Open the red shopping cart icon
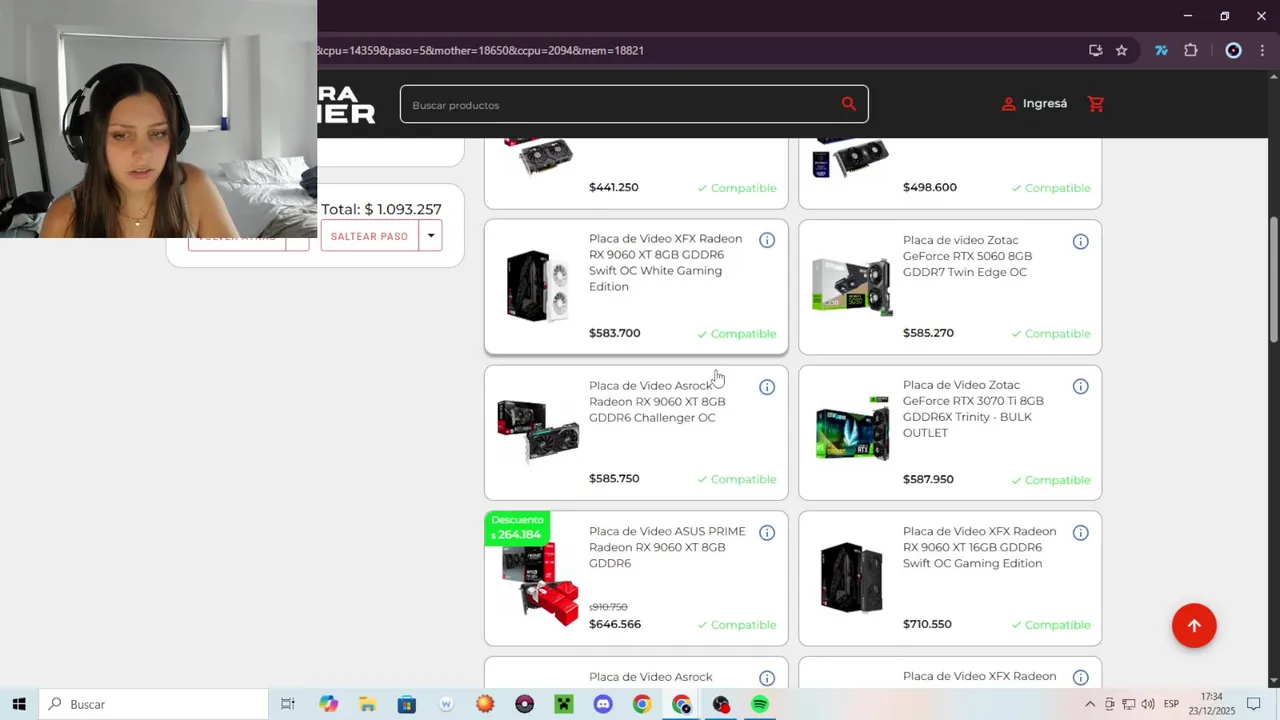 (1096, 104)
